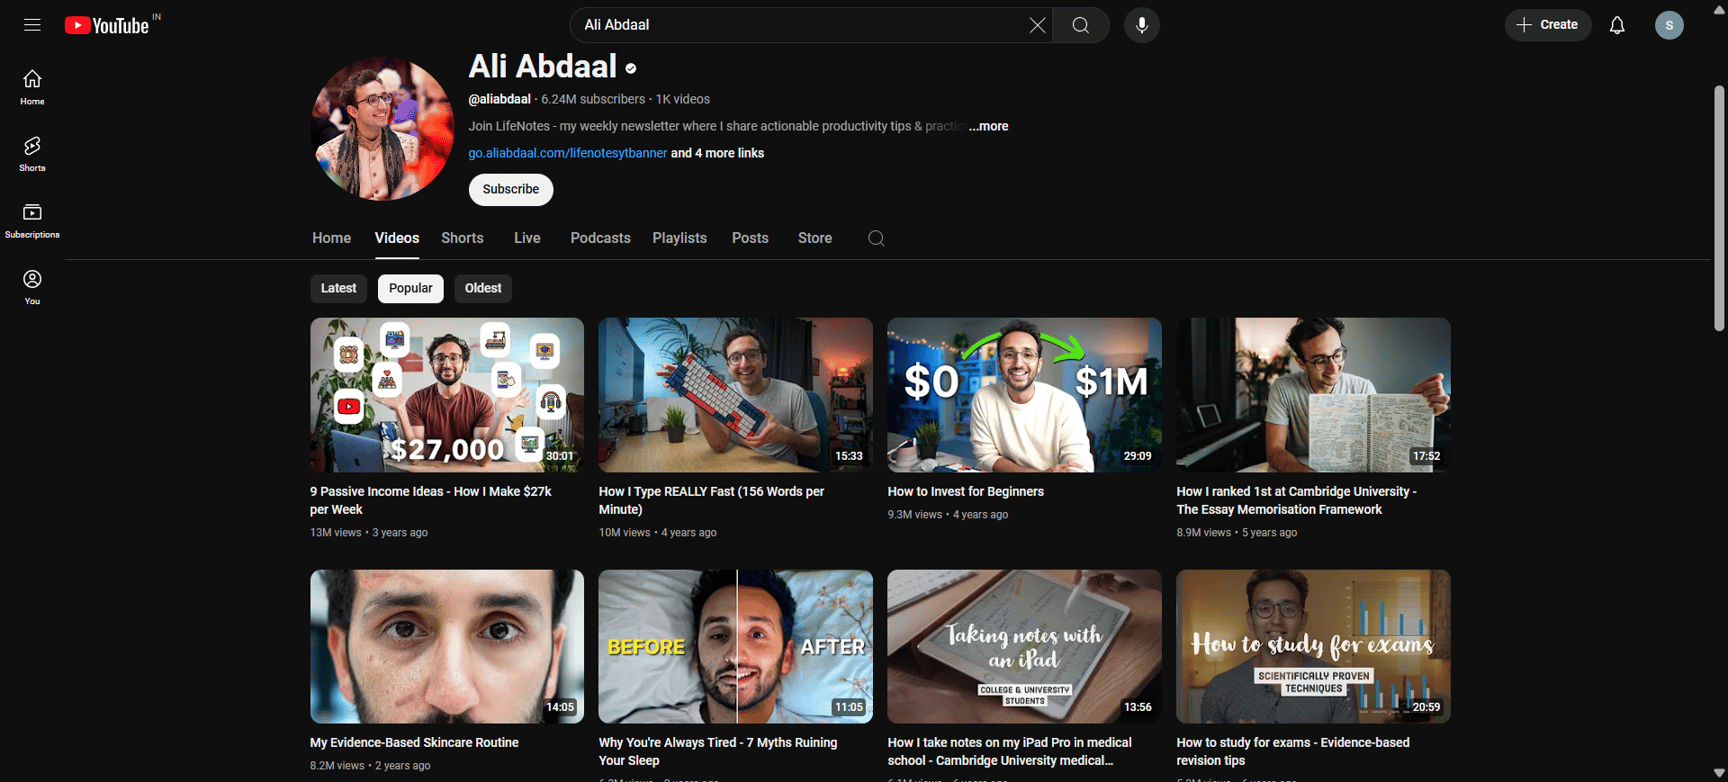1728x782 pixels.
Task: Click the YouTube logo
Action: (x=108, y=25)
